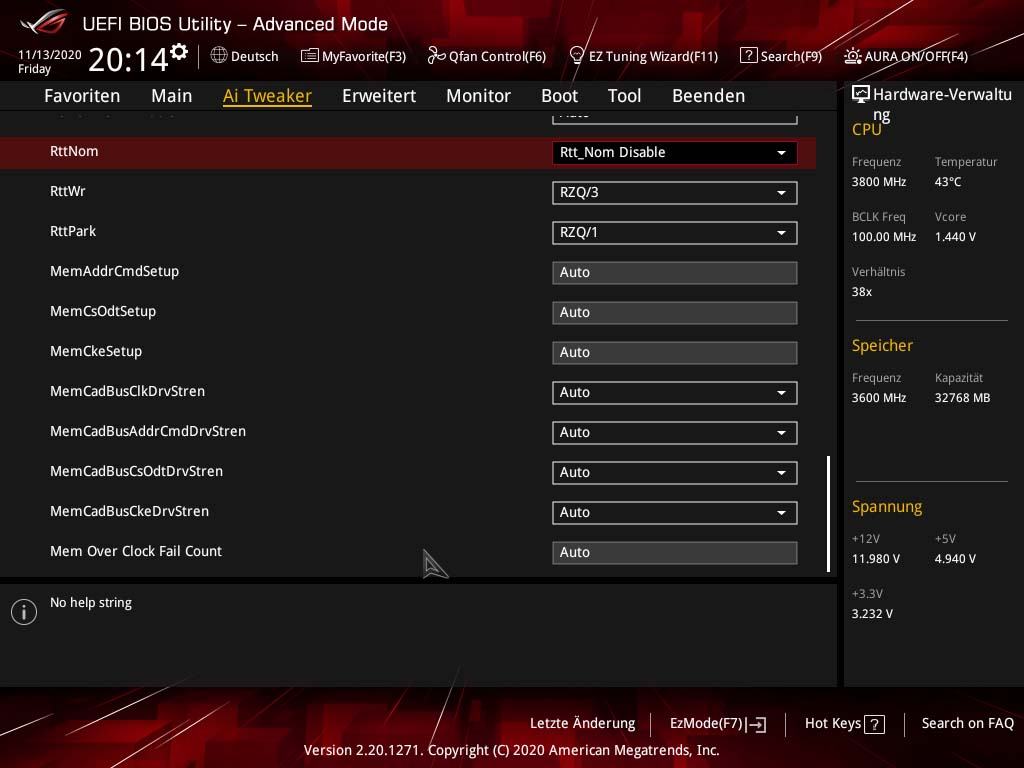
Task: Open the Search on FAQ link
Action: 967,724
